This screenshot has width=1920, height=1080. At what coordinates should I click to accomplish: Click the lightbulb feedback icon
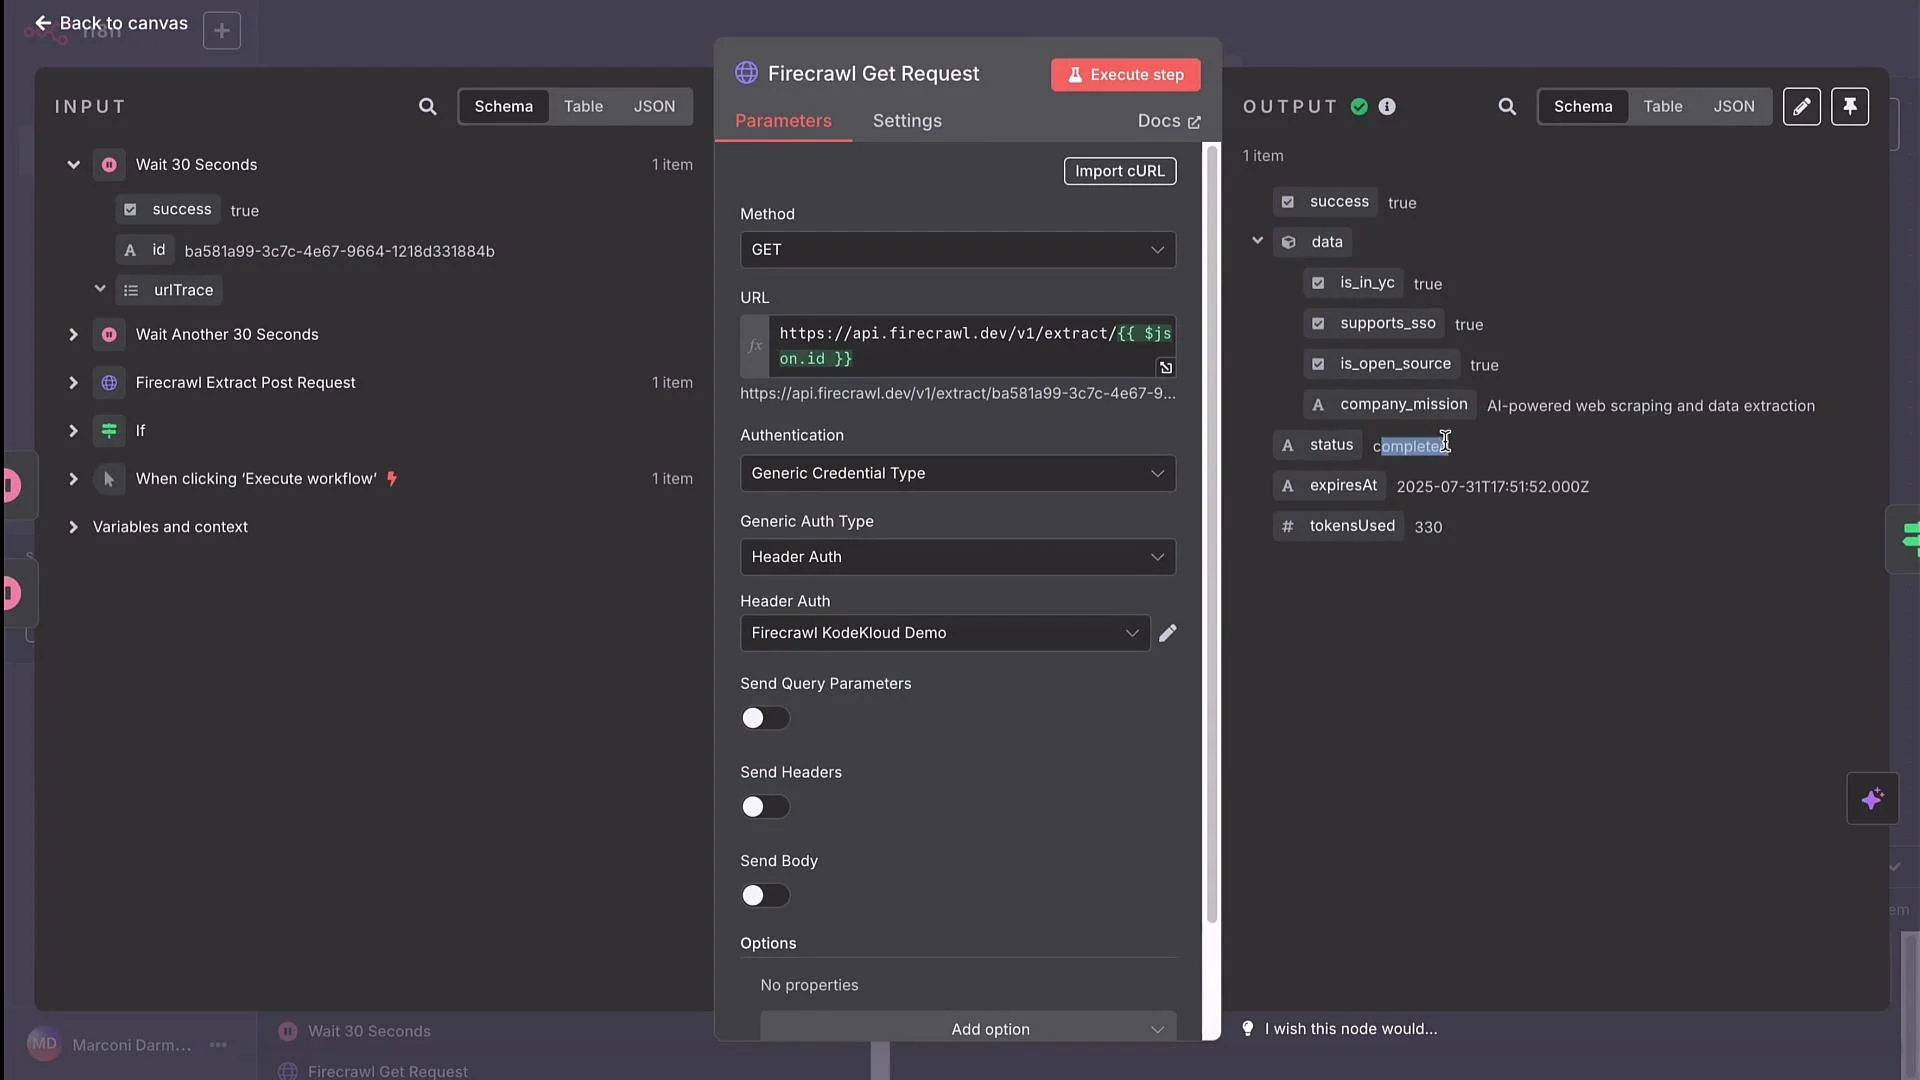[1247, 1028]
